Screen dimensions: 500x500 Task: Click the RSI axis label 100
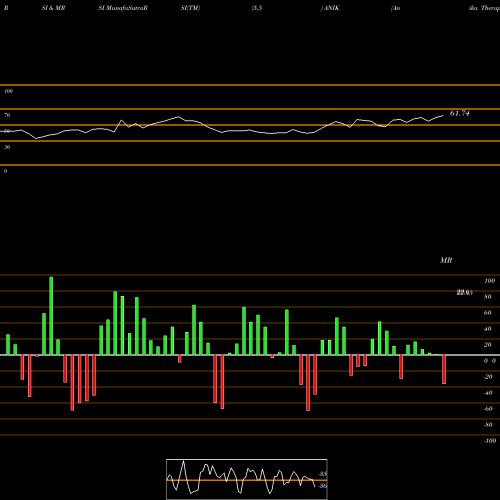(9, 91)
